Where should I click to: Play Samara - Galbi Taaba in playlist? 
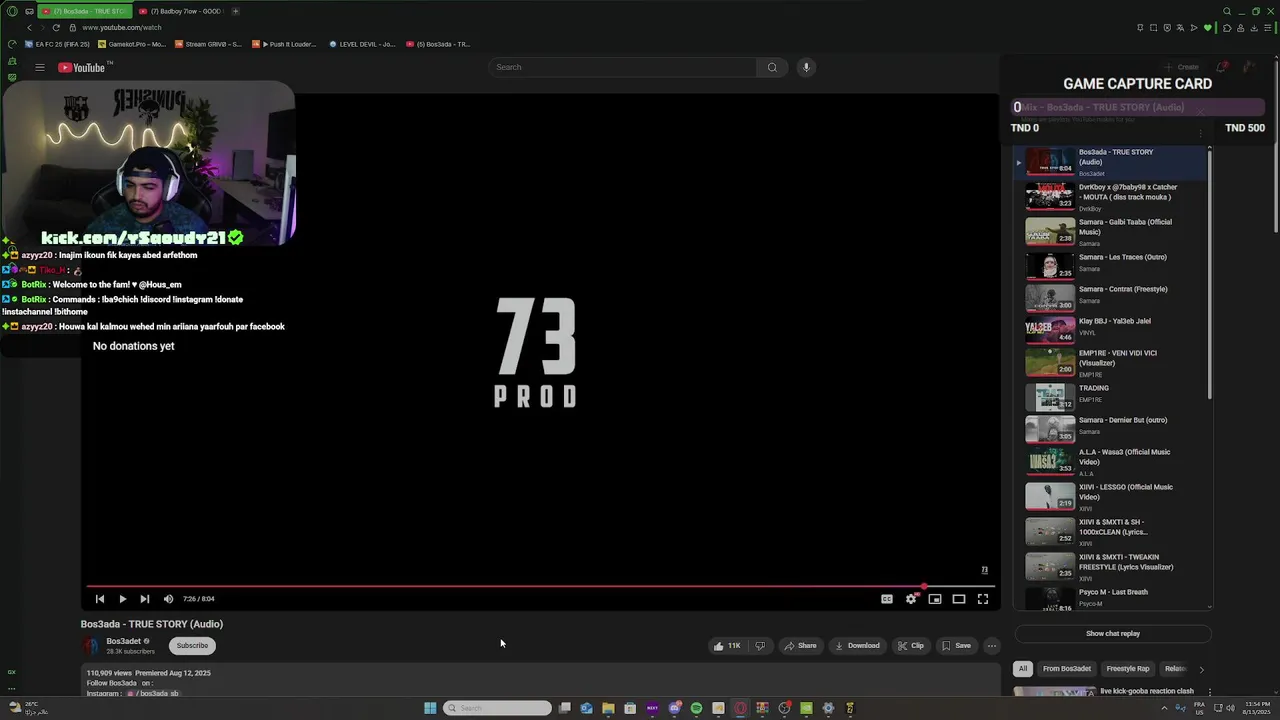tap(1112, 231)
